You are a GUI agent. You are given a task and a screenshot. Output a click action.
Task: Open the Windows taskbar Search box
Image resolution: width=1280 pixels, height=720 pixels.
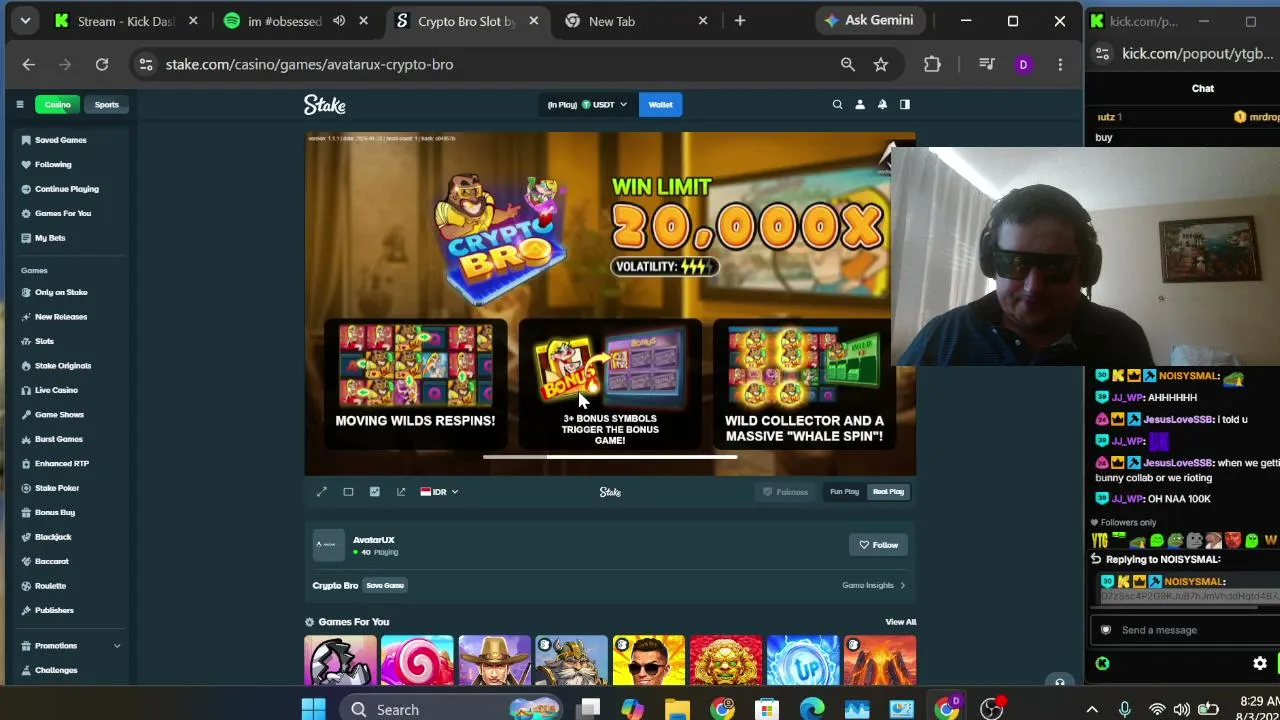click(x=450, y=709)
